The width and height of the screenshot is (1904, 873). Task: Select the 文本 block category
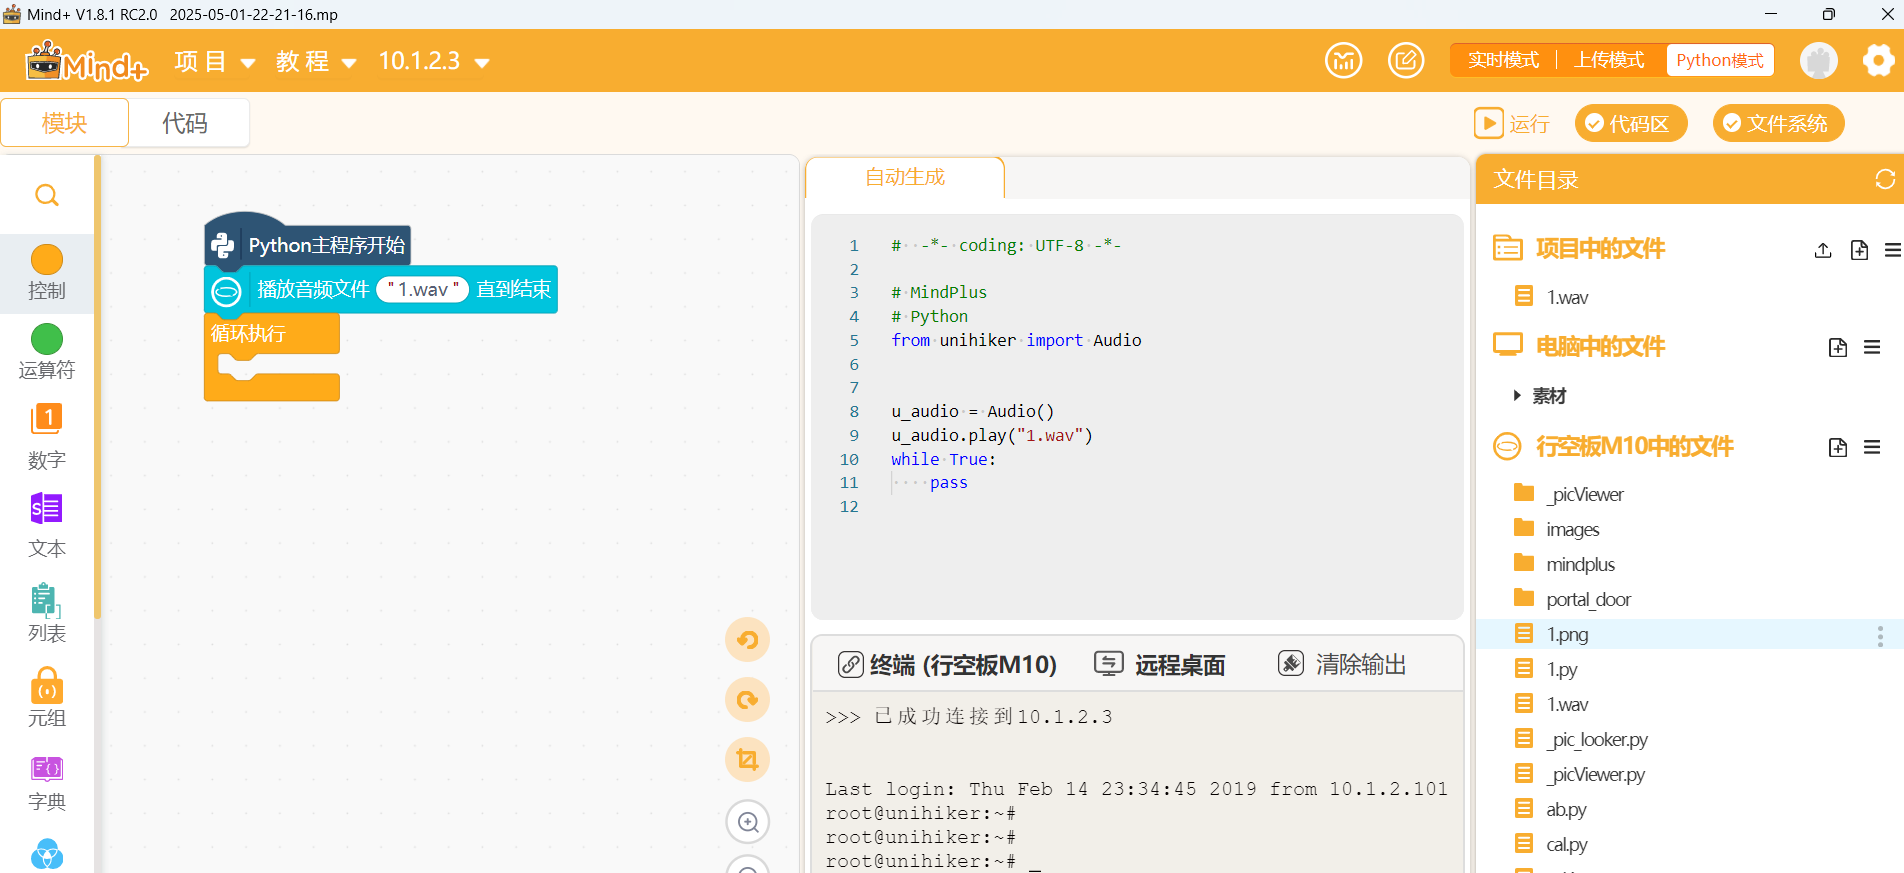click(46, 525)
